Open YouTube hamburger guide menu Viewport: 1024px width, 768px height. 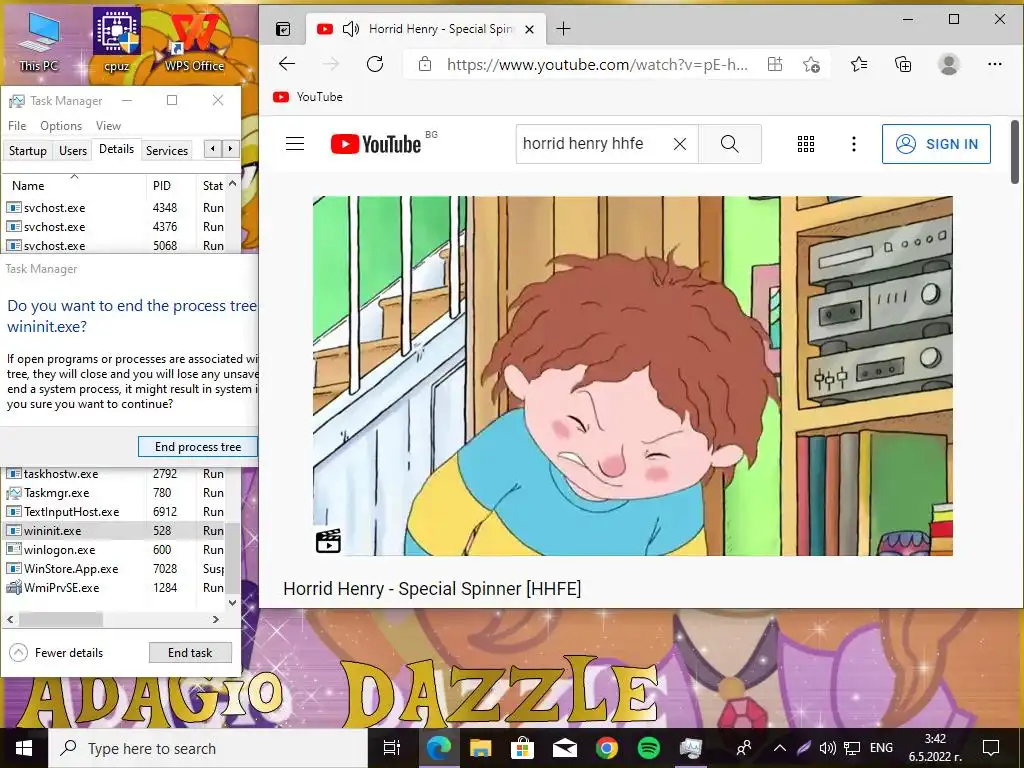pos(295,144)
